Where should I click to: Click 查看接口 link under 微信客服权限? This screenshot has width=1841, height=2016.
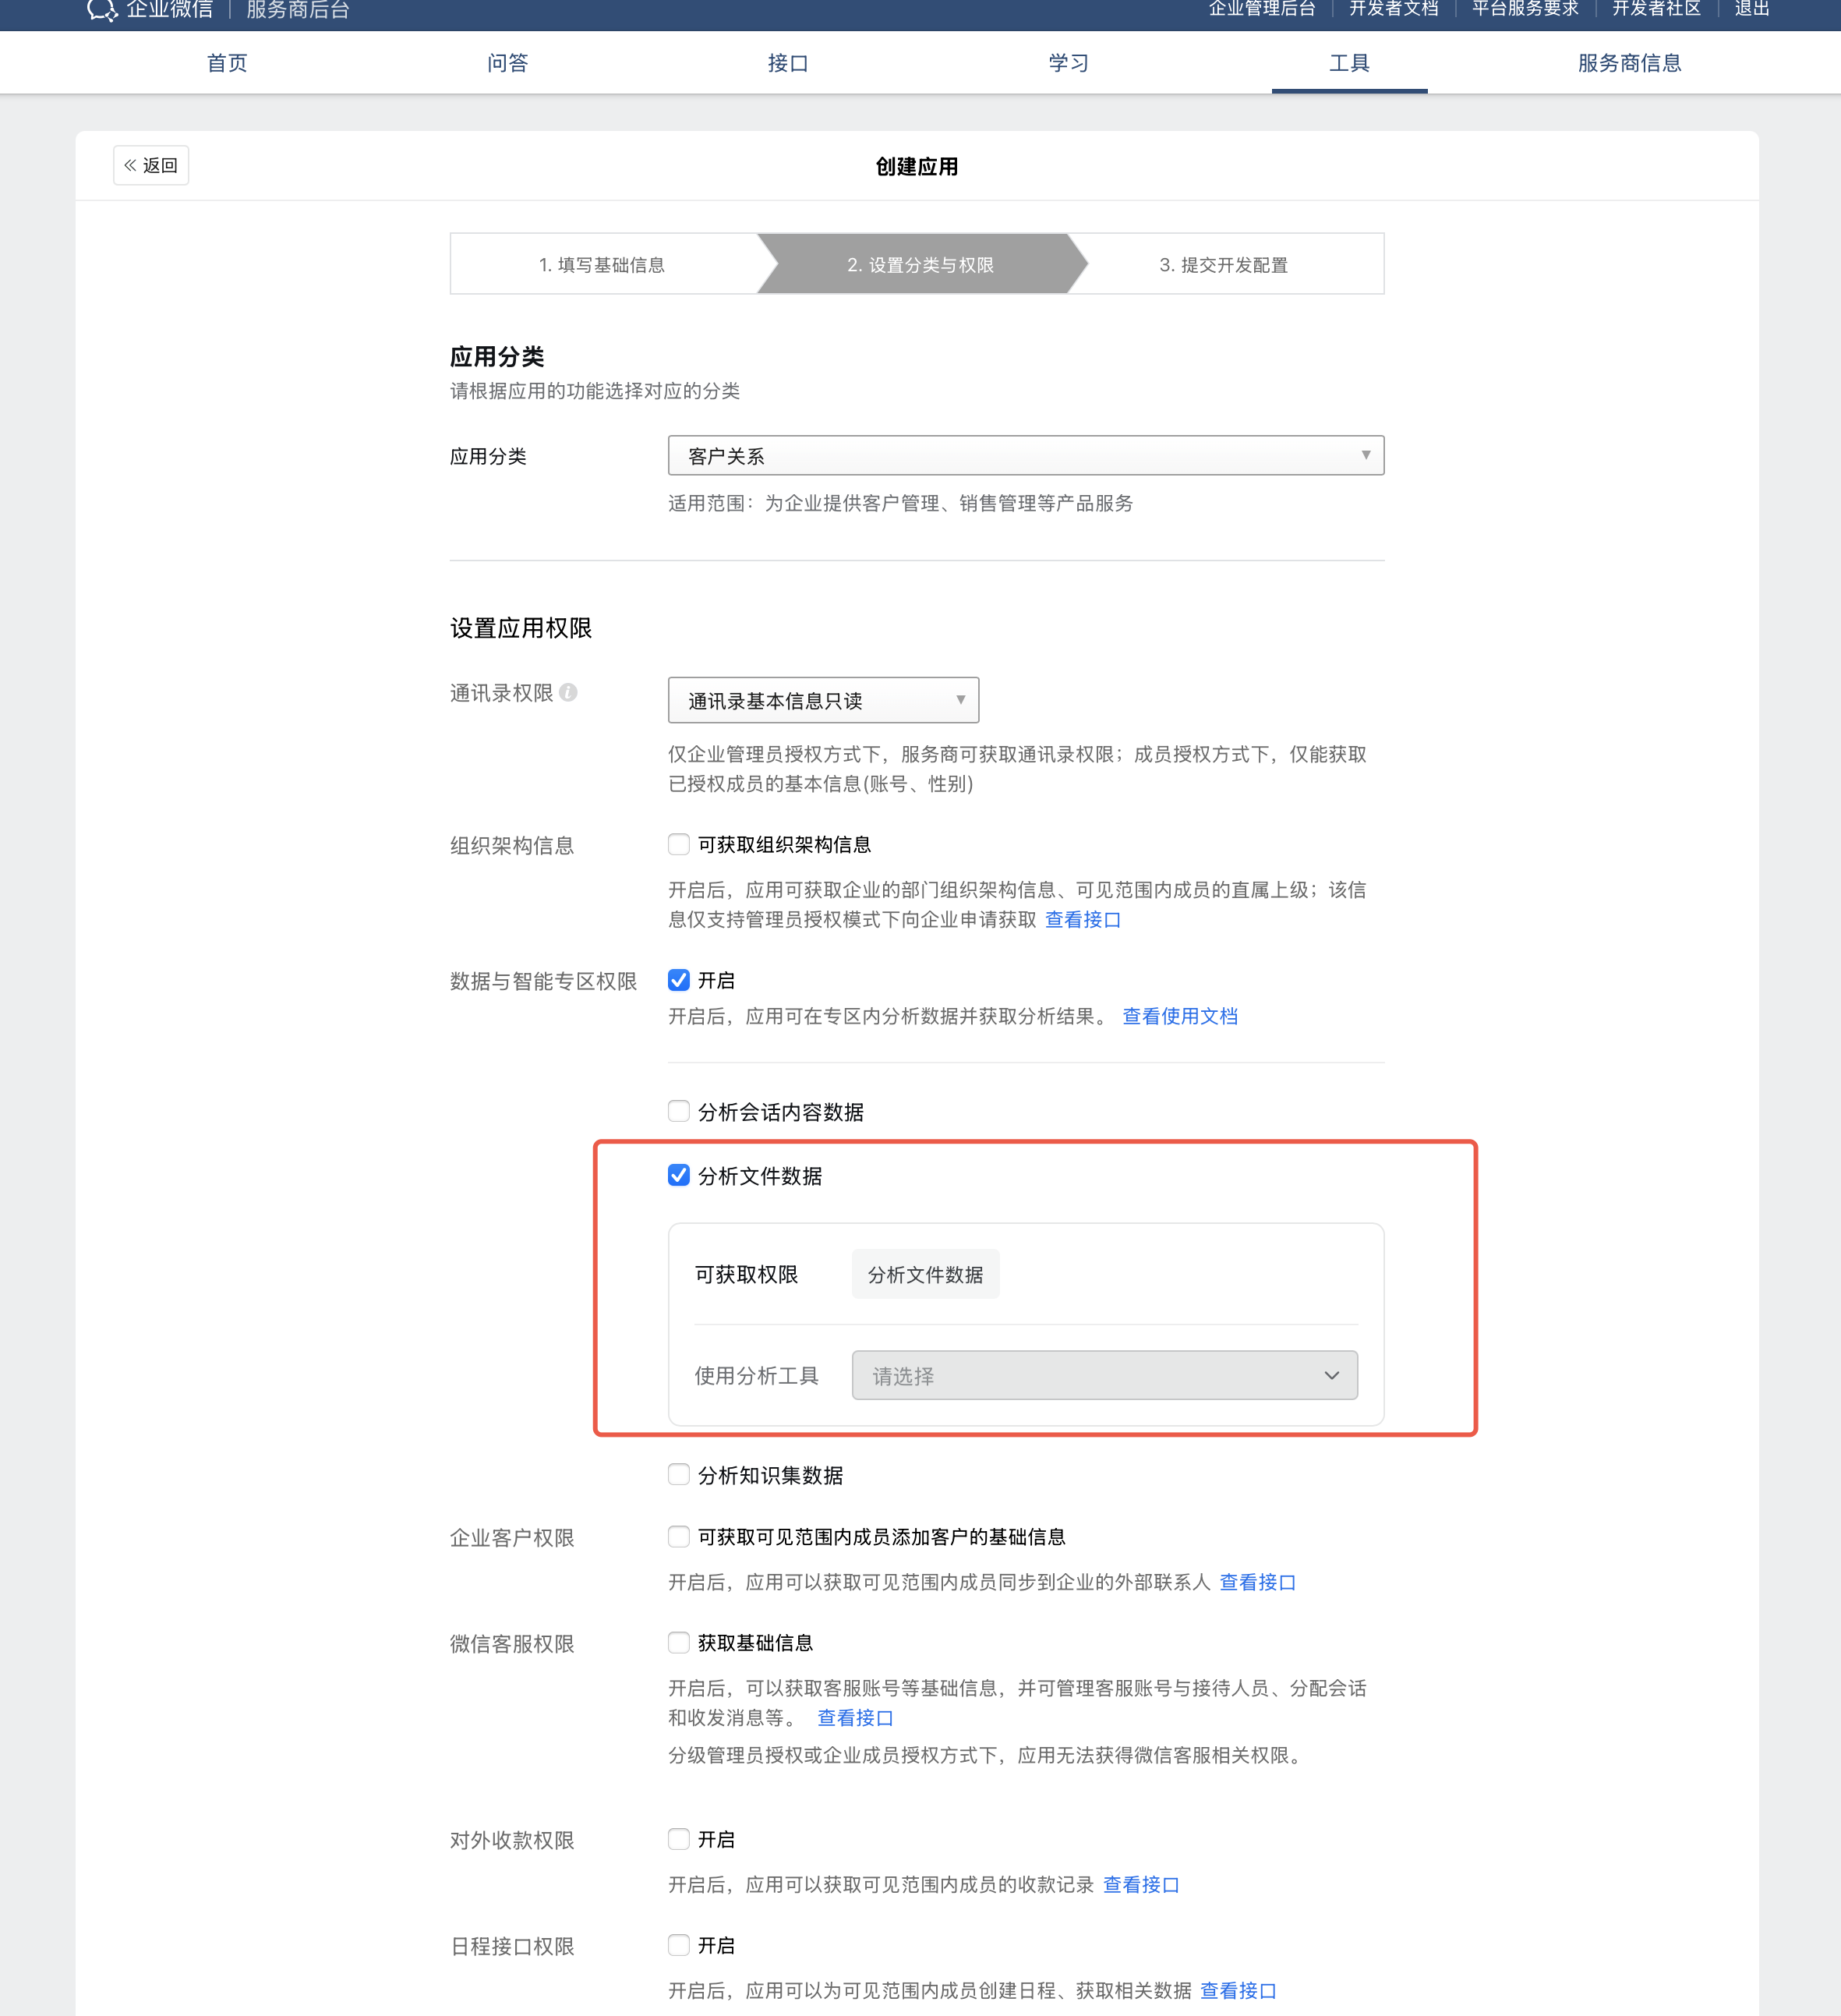pyautogui.click(x=855, y=1717)
